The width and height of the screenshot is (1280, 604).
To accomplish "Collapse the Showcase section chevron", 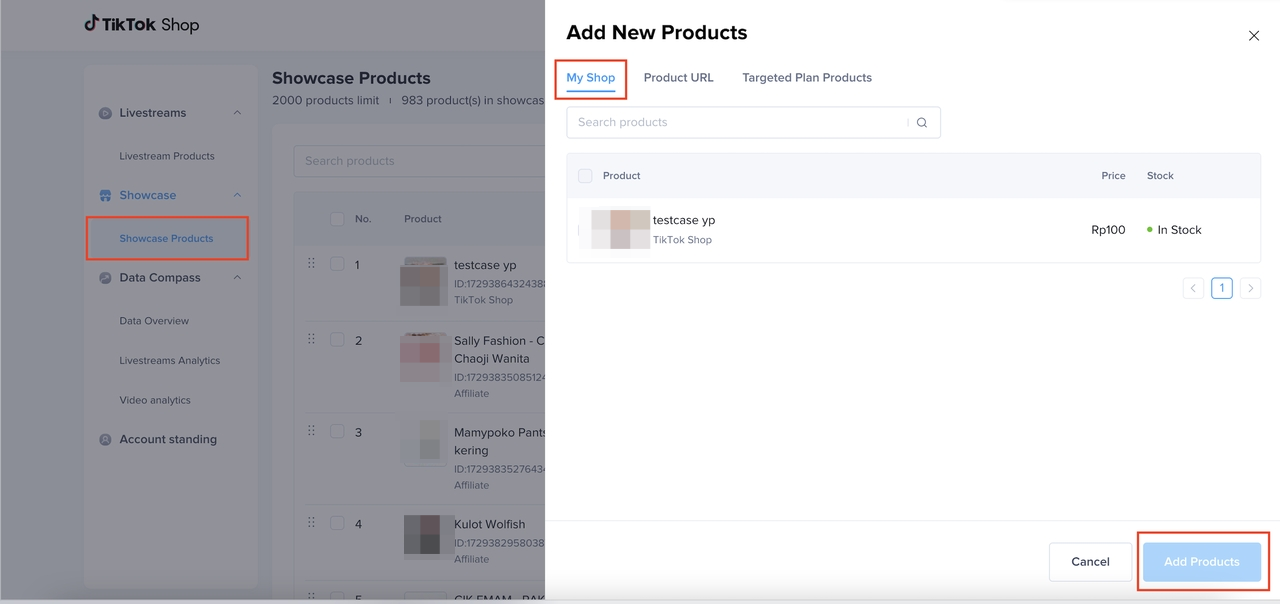I will (237, 195).
